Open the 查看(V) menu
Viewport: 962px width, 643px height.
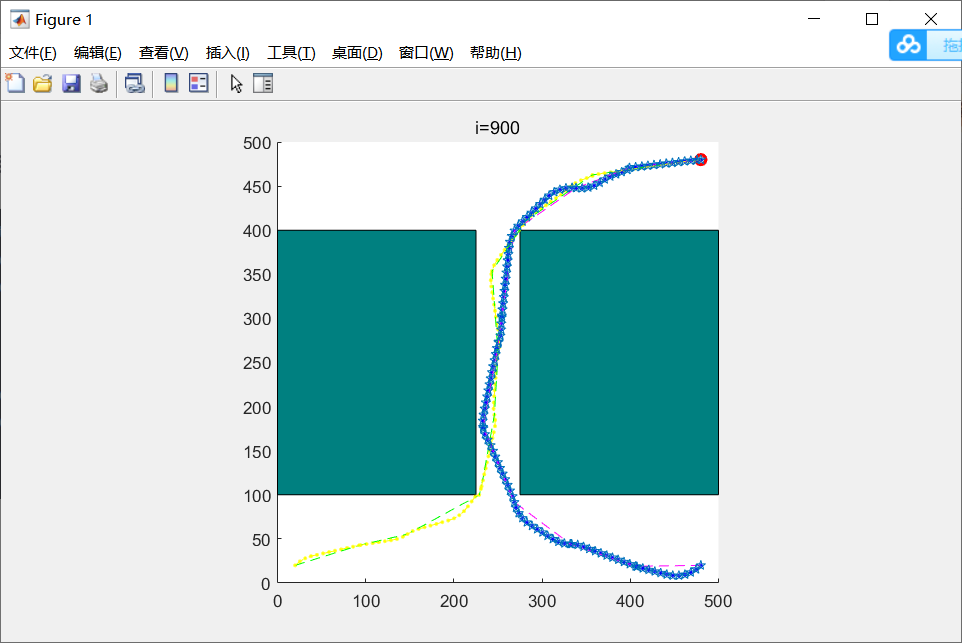[x=163, y=53]
